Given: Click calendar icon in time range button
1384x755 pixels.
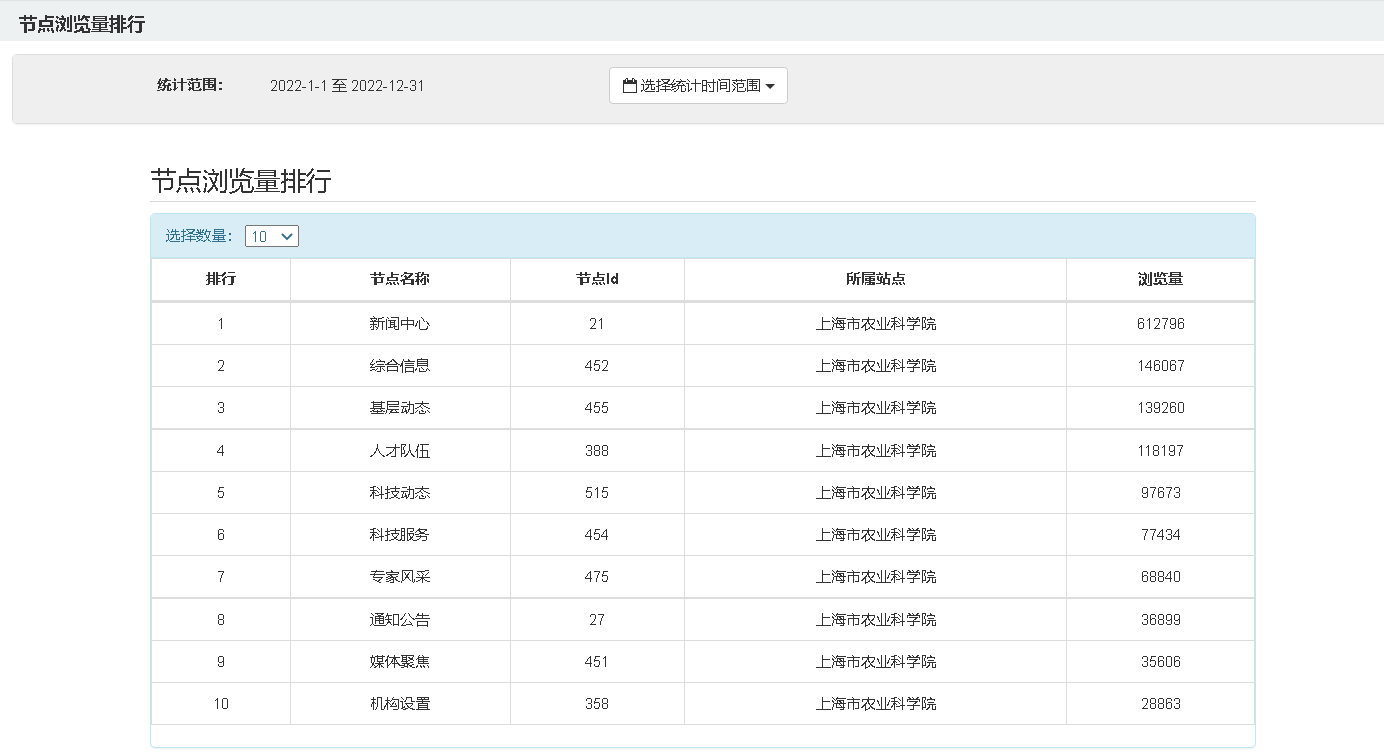Looking at the screenshot, I should 629,86.
